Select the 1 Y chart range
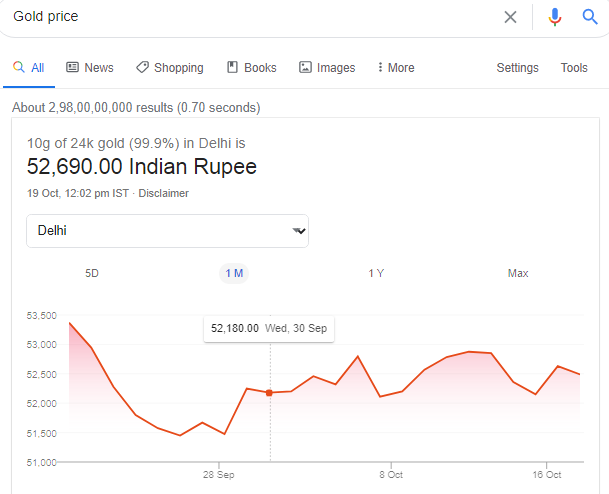Screen dimensions: 609x494 pyautogui.click(x=376, y=273)
